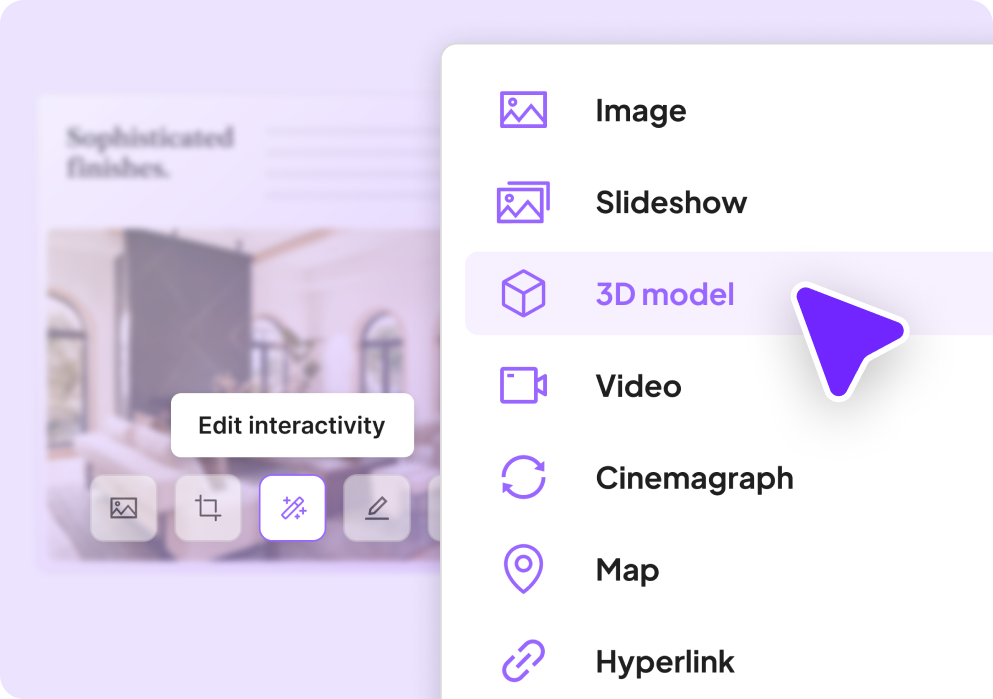This screenshot has width=993, height=699.
Task: Choose the "Map" menu option
Action: pos(627,570)
